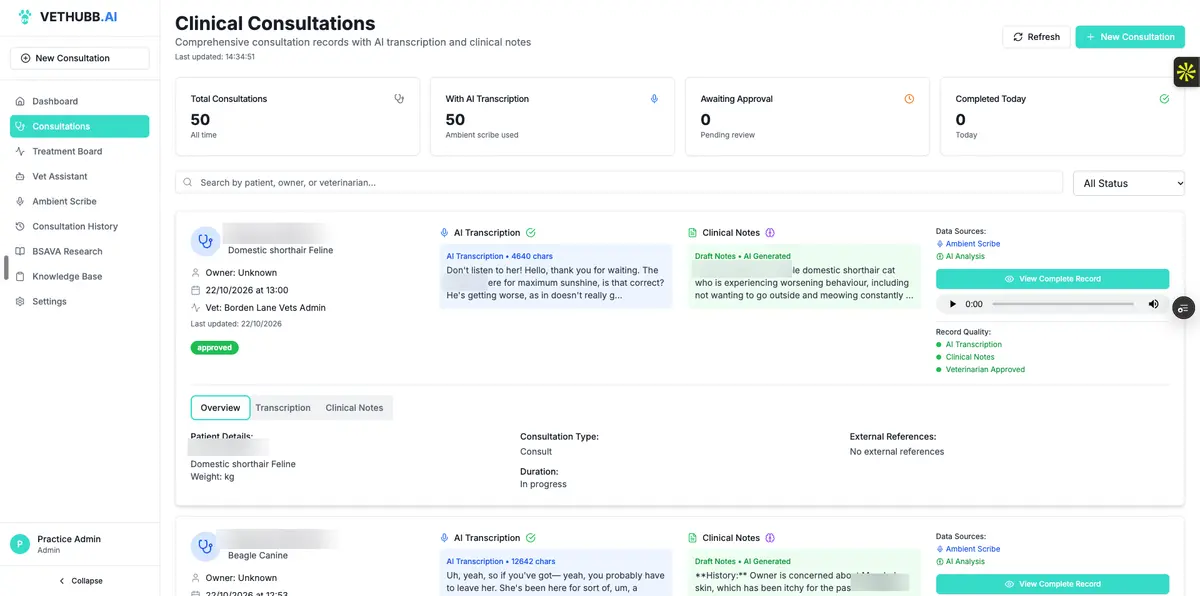This screenshot has height=596, width=1200.
Task: Select the Overview tab
Action: click(220, 408)
